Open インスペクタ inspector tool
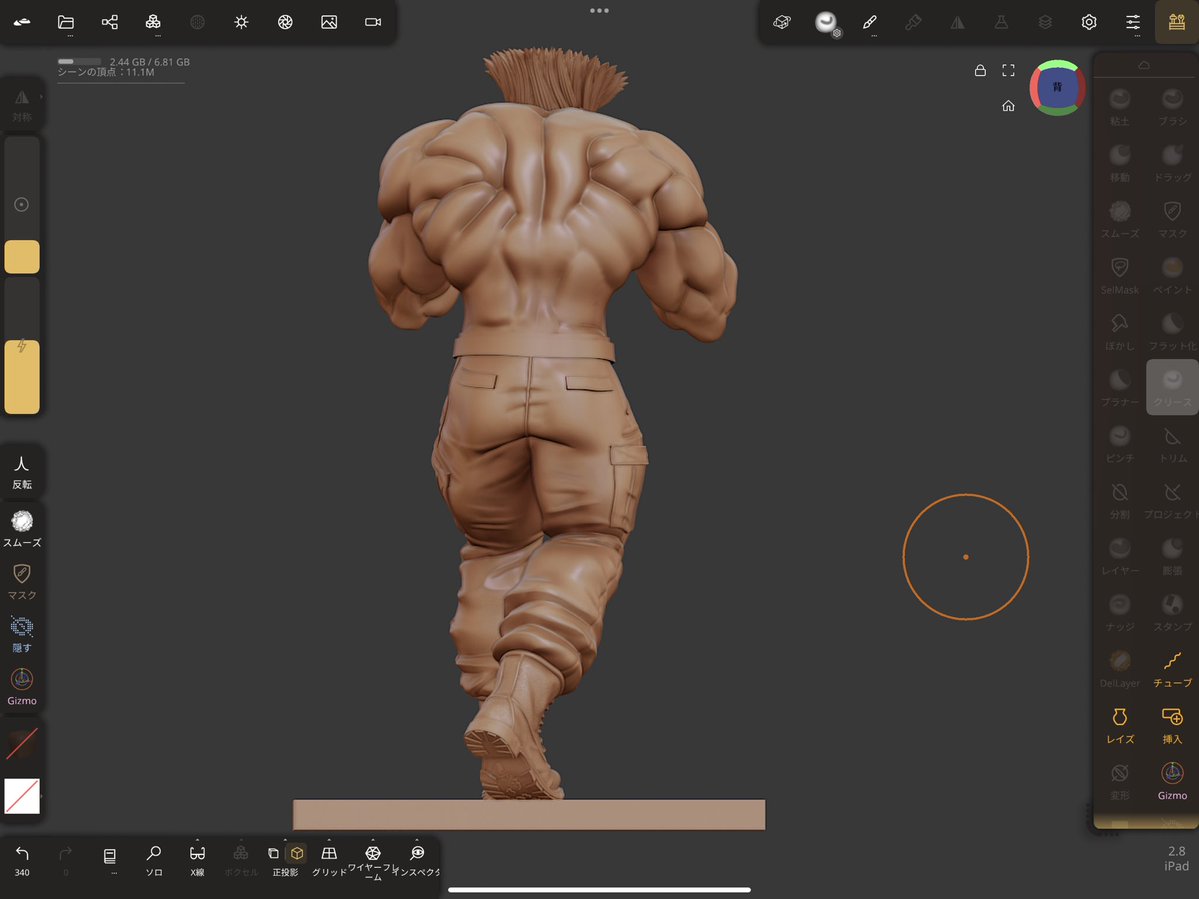The height and width of the screenshot is (899, 1199). pyautogui.click(x=417, y=861)
